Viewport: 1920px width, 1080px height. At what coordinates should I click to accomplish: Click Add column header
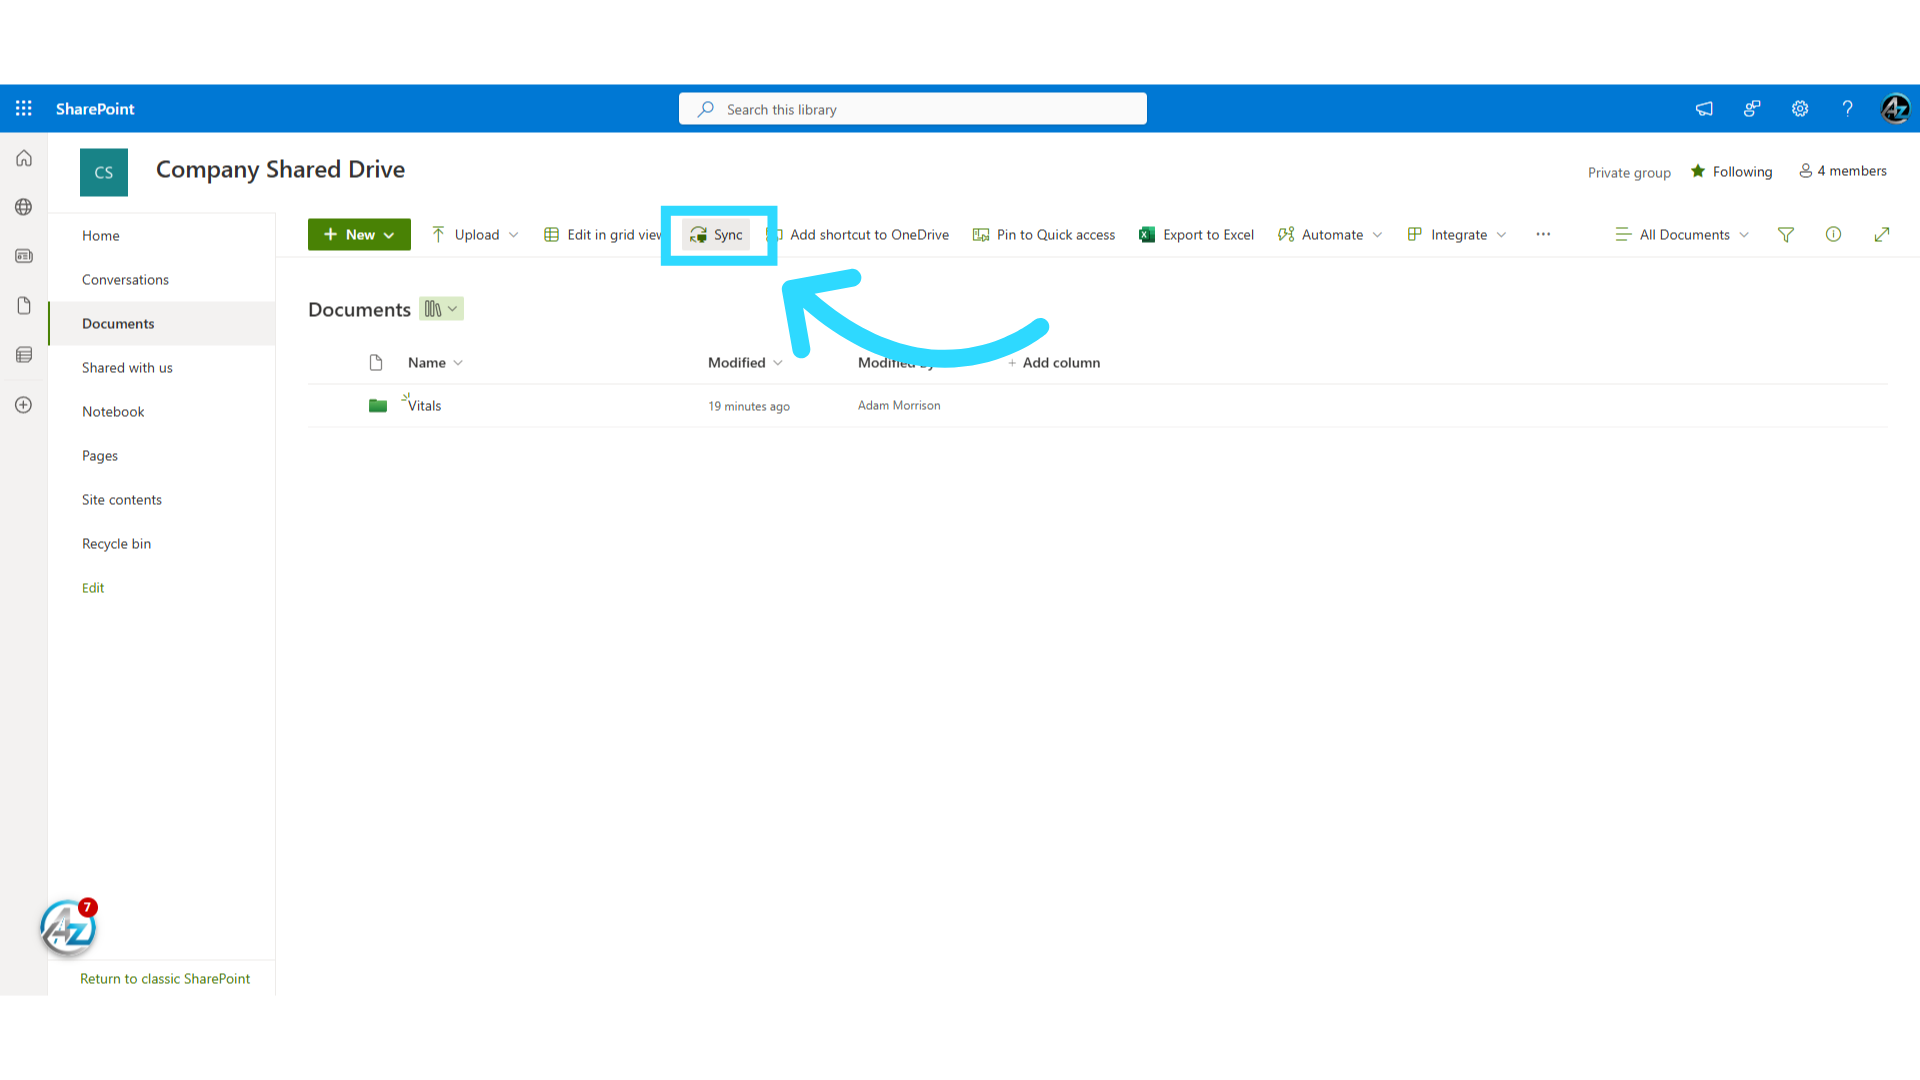tap(1054, 363)
